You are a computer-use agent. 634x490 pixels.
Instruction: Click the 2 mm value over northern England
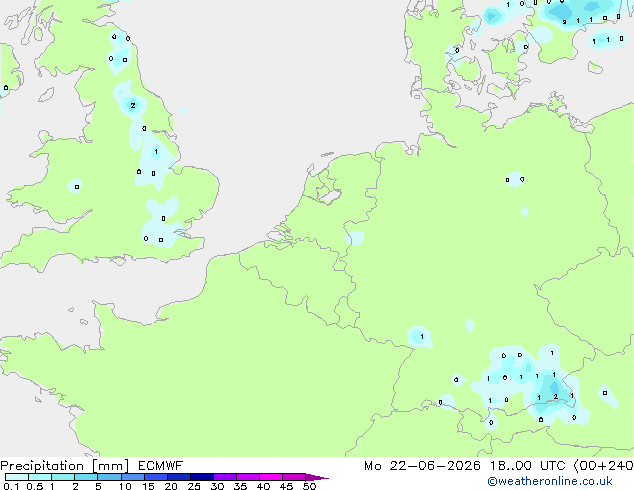(133, 106)
